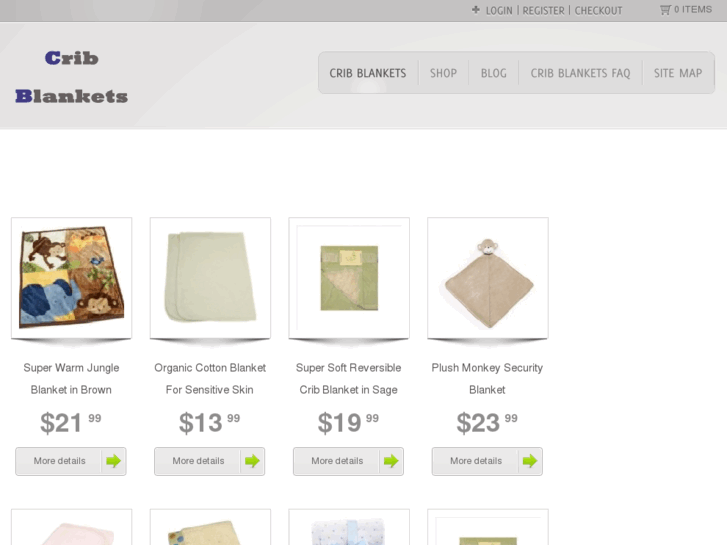Open the Site Map link
Screen dimensions: 727x545
678,73
